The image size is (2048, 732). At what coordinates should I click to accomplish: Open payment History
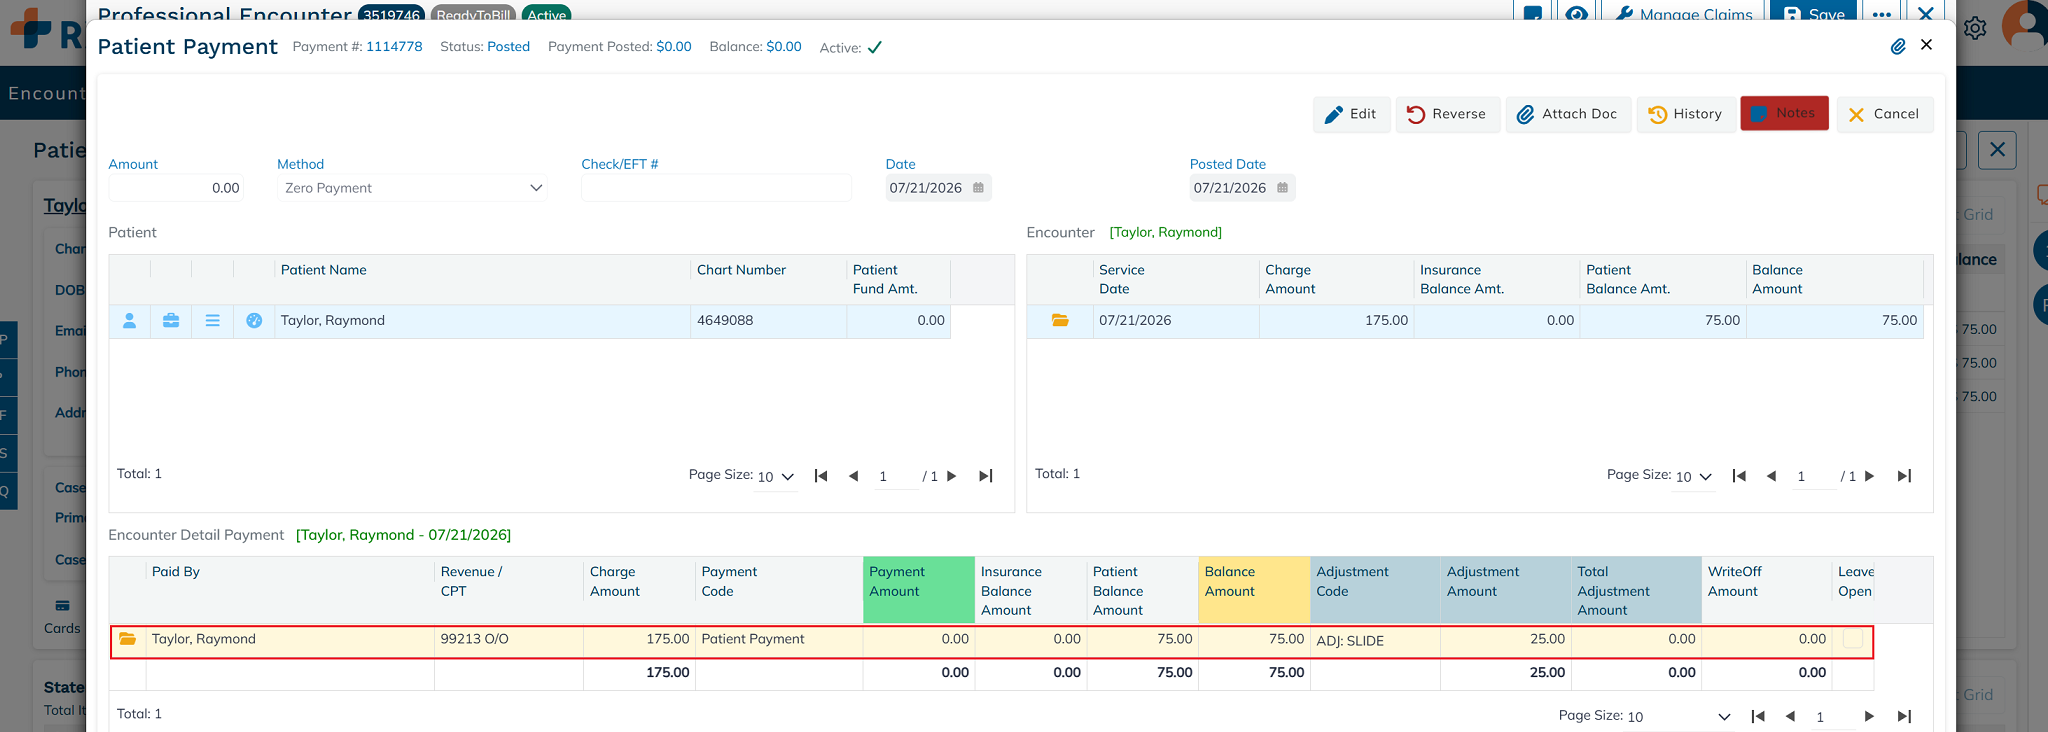coord(1685,114)
